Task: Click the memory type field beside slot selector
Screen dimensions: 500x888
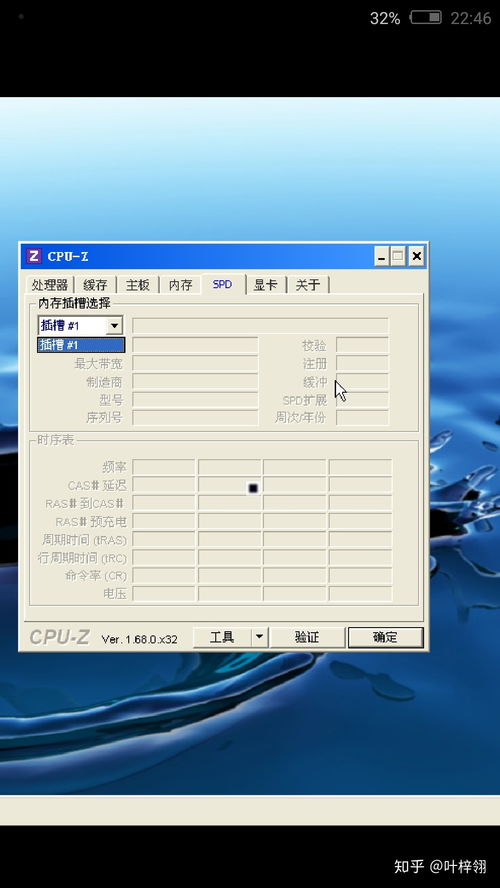Action: (260, 326)
